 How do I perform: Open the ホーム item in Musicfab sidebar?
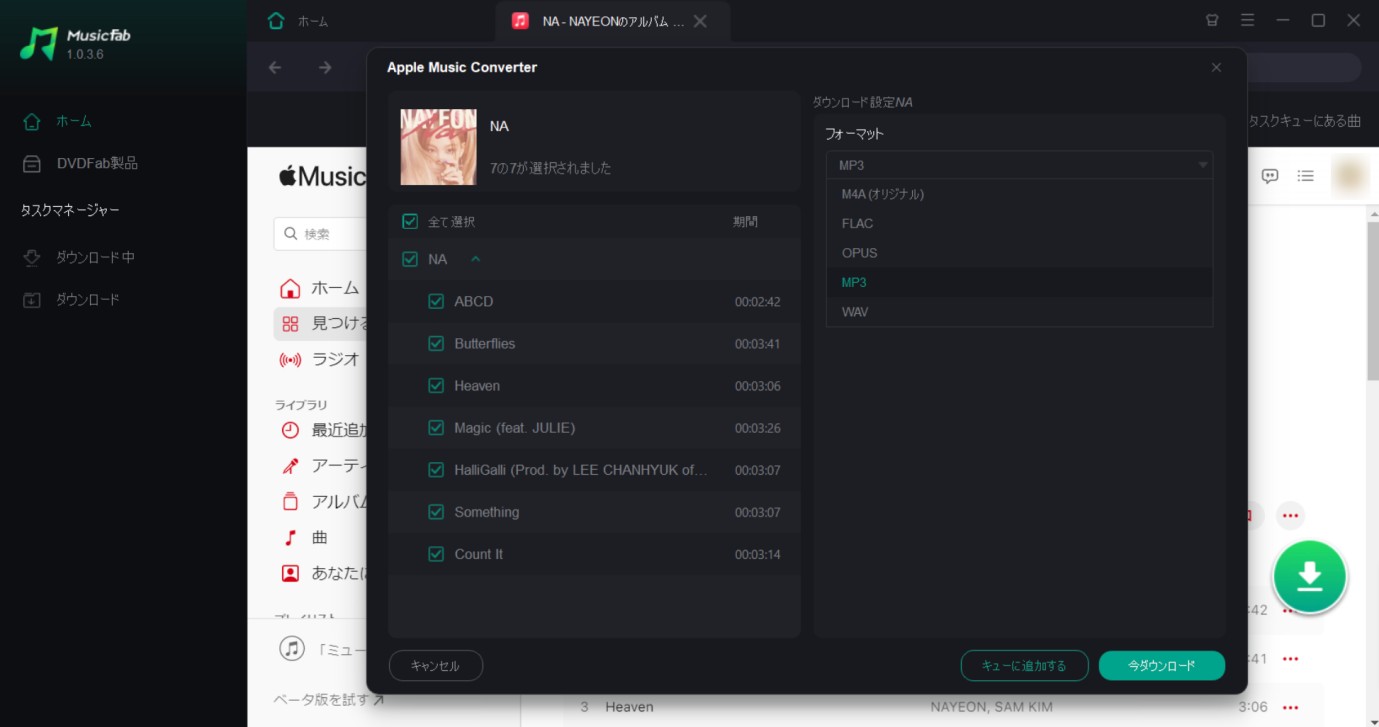coord(58,121)
